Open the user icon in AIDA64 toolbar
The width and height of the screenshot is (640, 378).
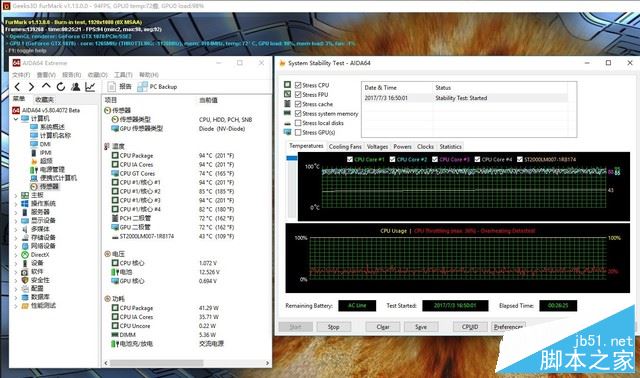(x=76, y=87)
